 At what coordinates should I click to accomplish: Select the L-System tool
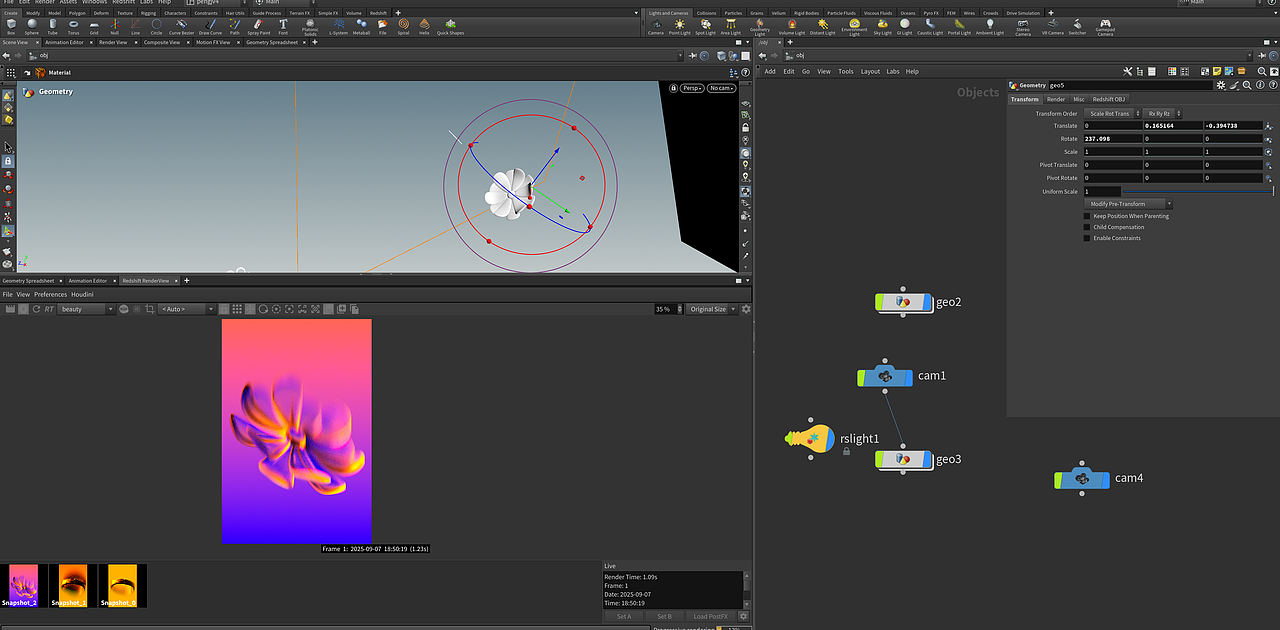coord(339,26)
